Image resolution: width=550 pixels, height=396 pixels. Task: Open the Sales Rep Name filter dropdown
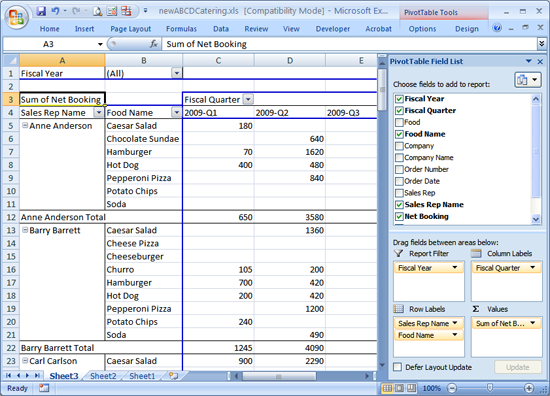pos(99,113)
